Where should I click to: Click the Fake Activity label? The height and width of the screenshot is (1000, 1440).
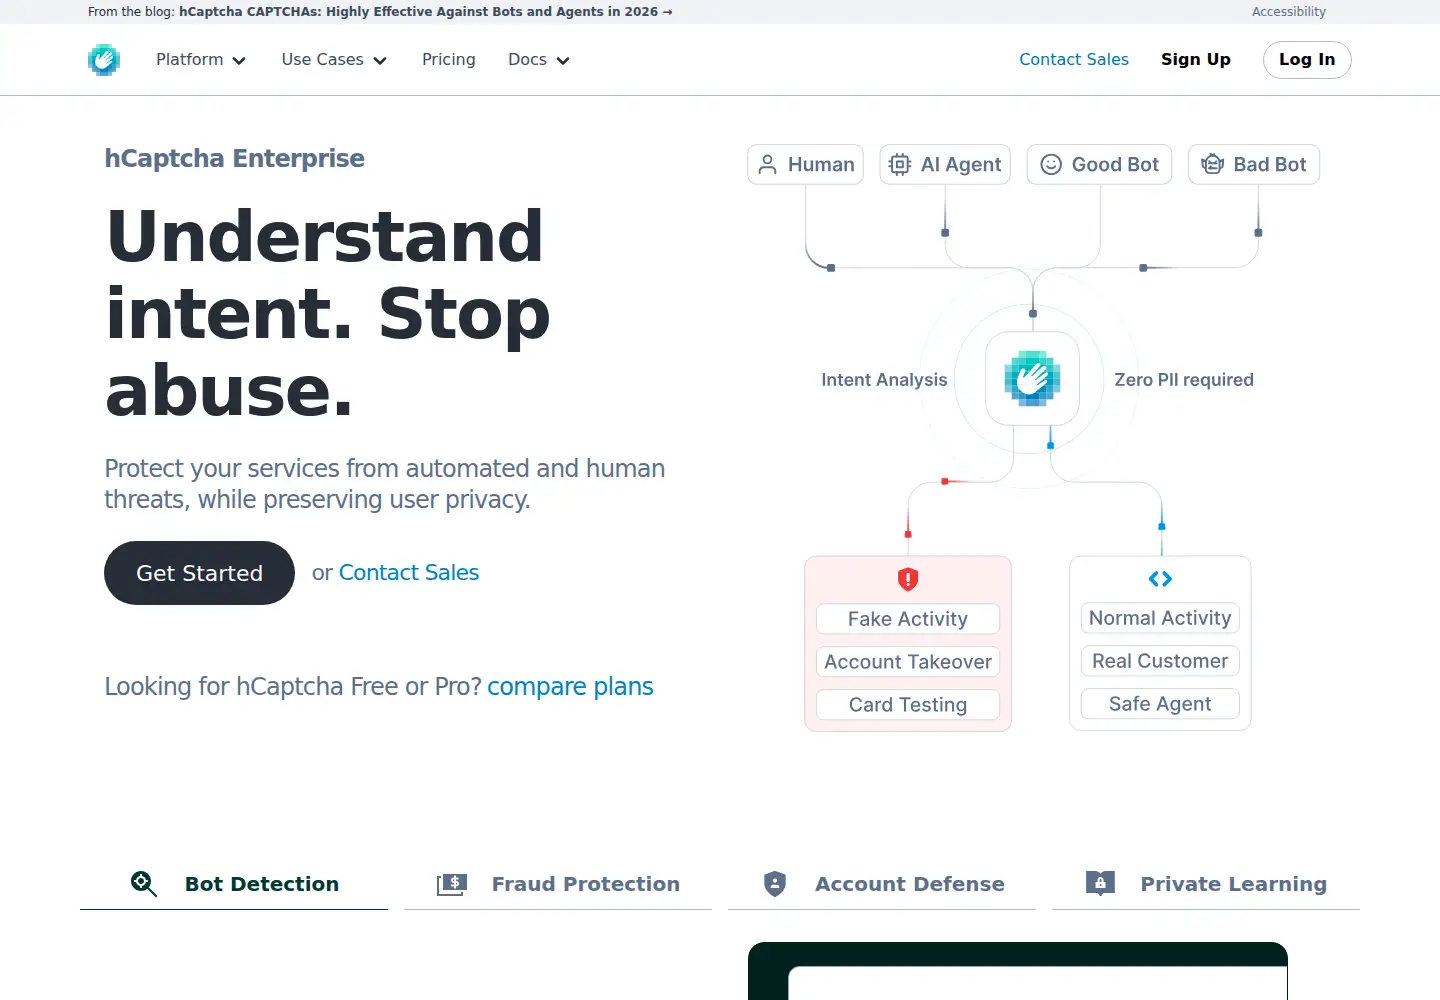908,619
